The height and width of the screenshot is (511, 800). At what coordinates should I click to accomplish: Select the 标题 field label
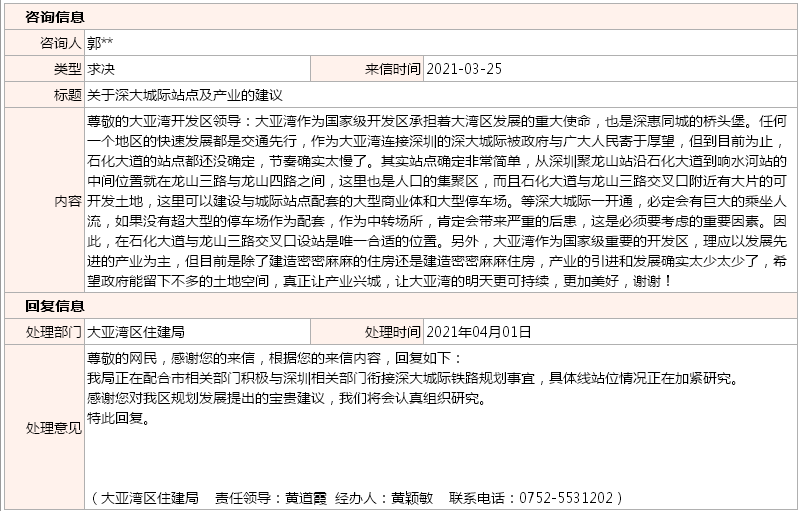[67, 96]
